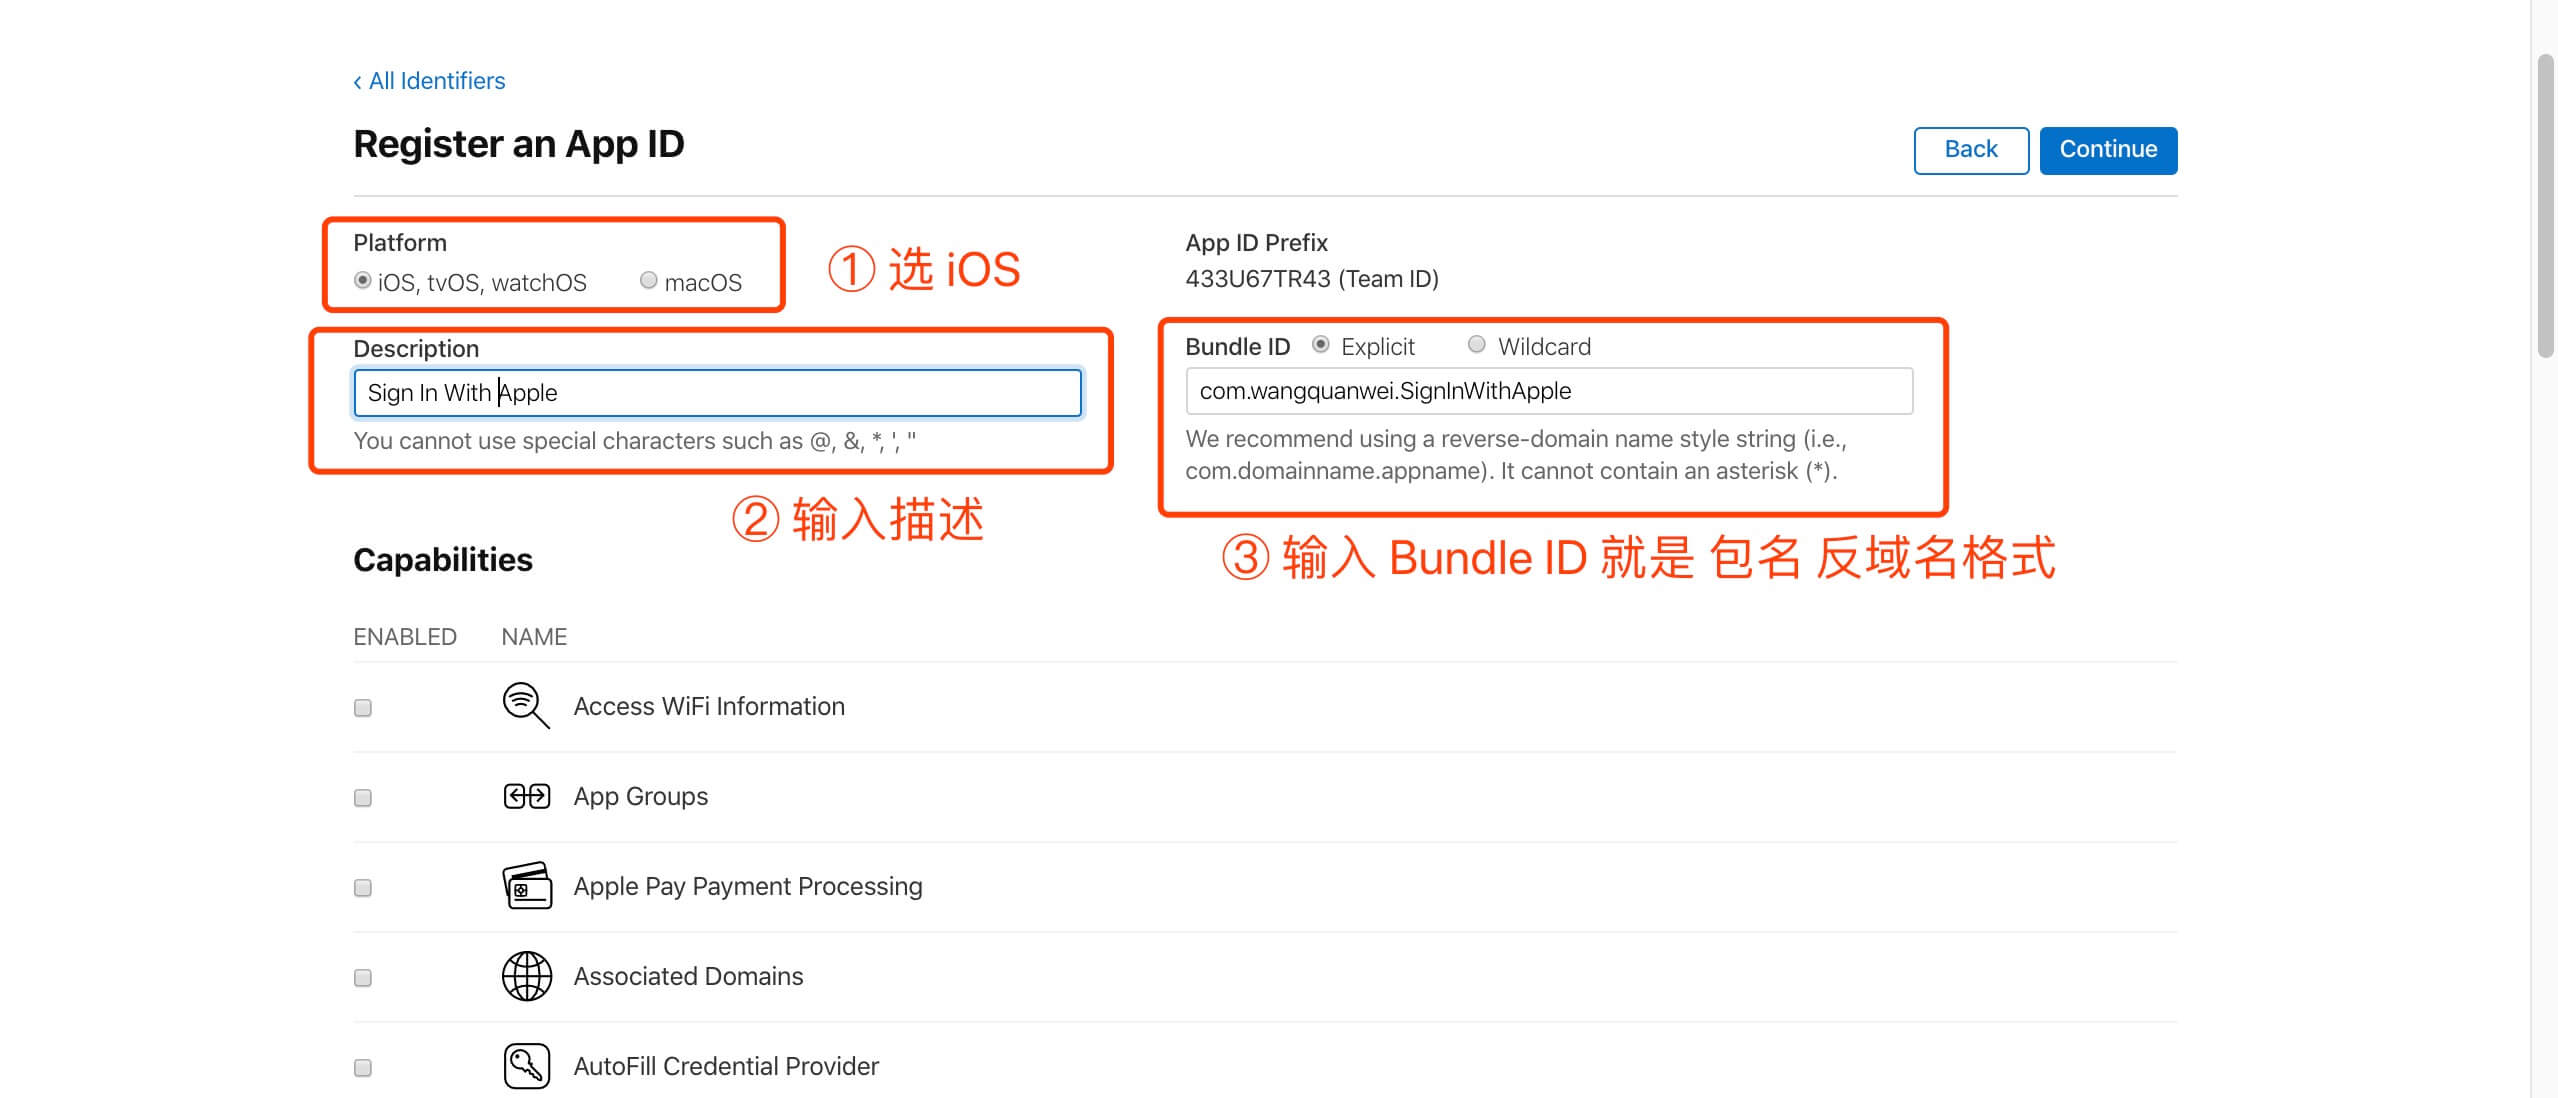Screen dimensions: 2558x1098
Task: Enable Apple Pay Payment Processing
Action: point(361,886)
